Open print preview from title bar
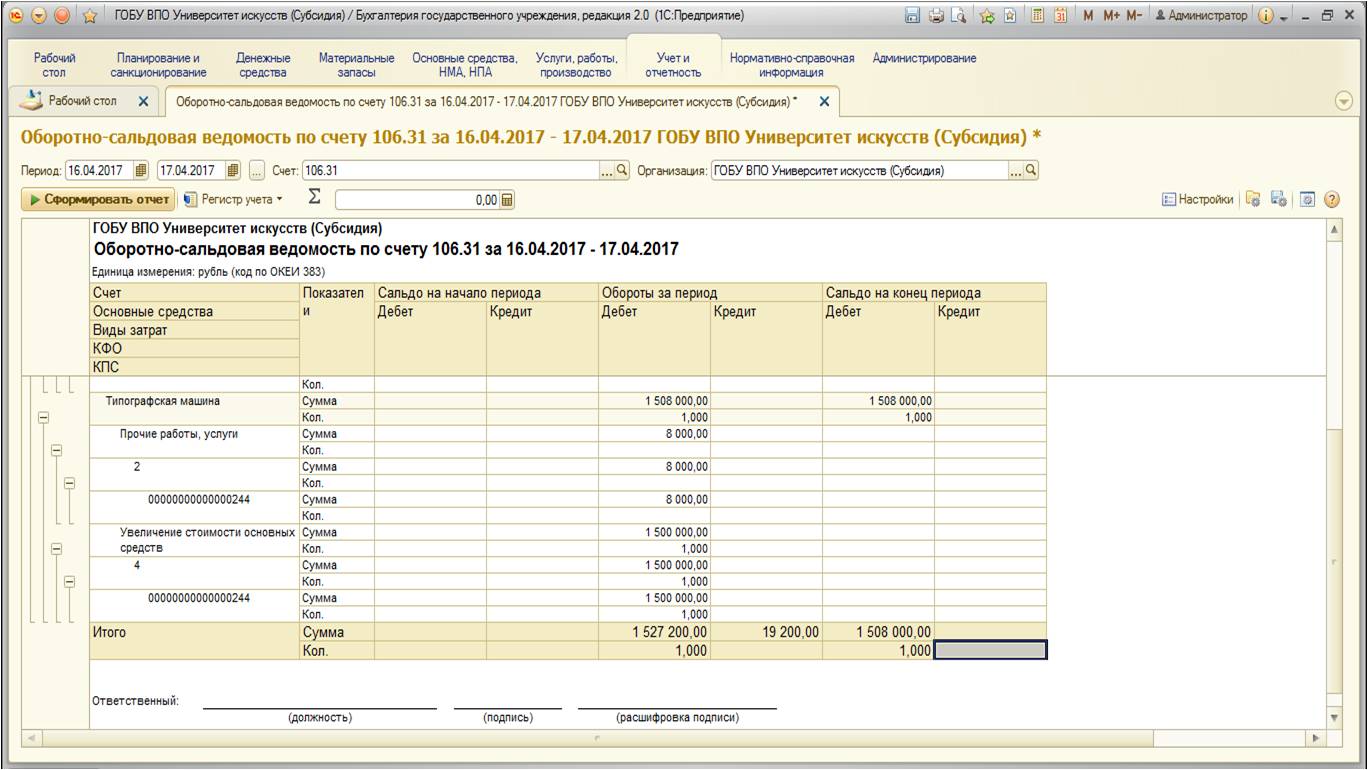The width and height of the screenshot is (1368, 770). pyautogui.click(x=958, y=16)
